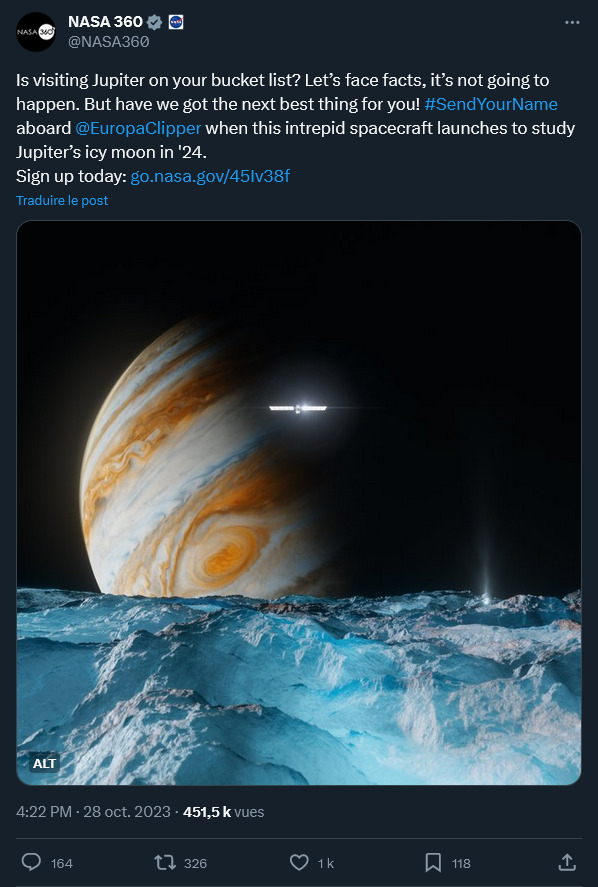Show the image ALT description

coord(44,764)
